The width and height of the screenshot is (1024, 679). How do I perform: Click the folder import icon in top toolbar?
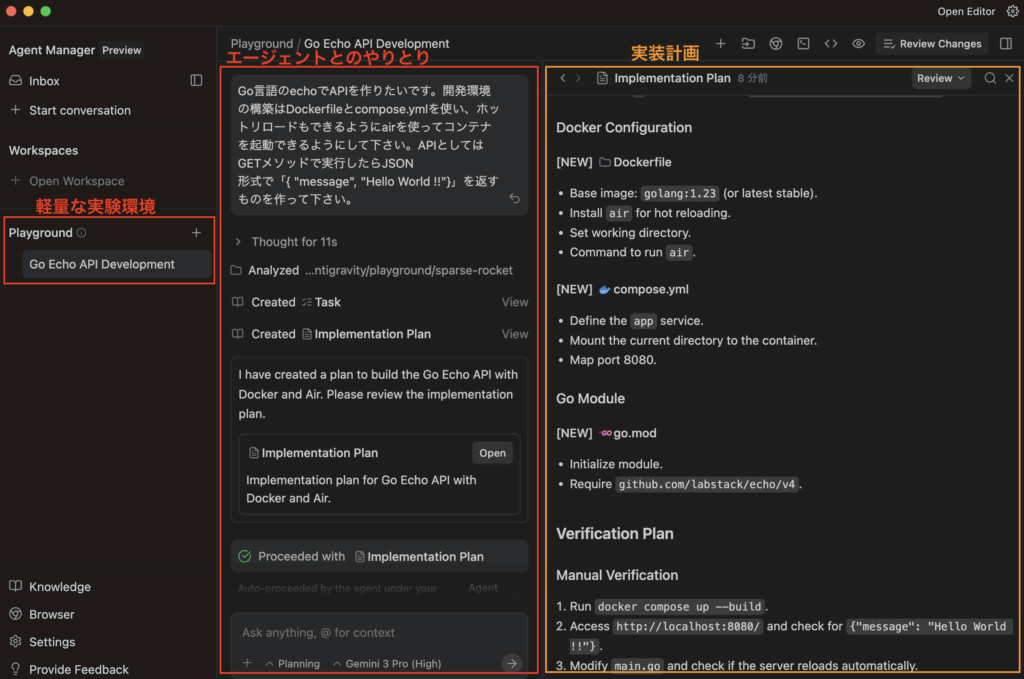[748, 44]
